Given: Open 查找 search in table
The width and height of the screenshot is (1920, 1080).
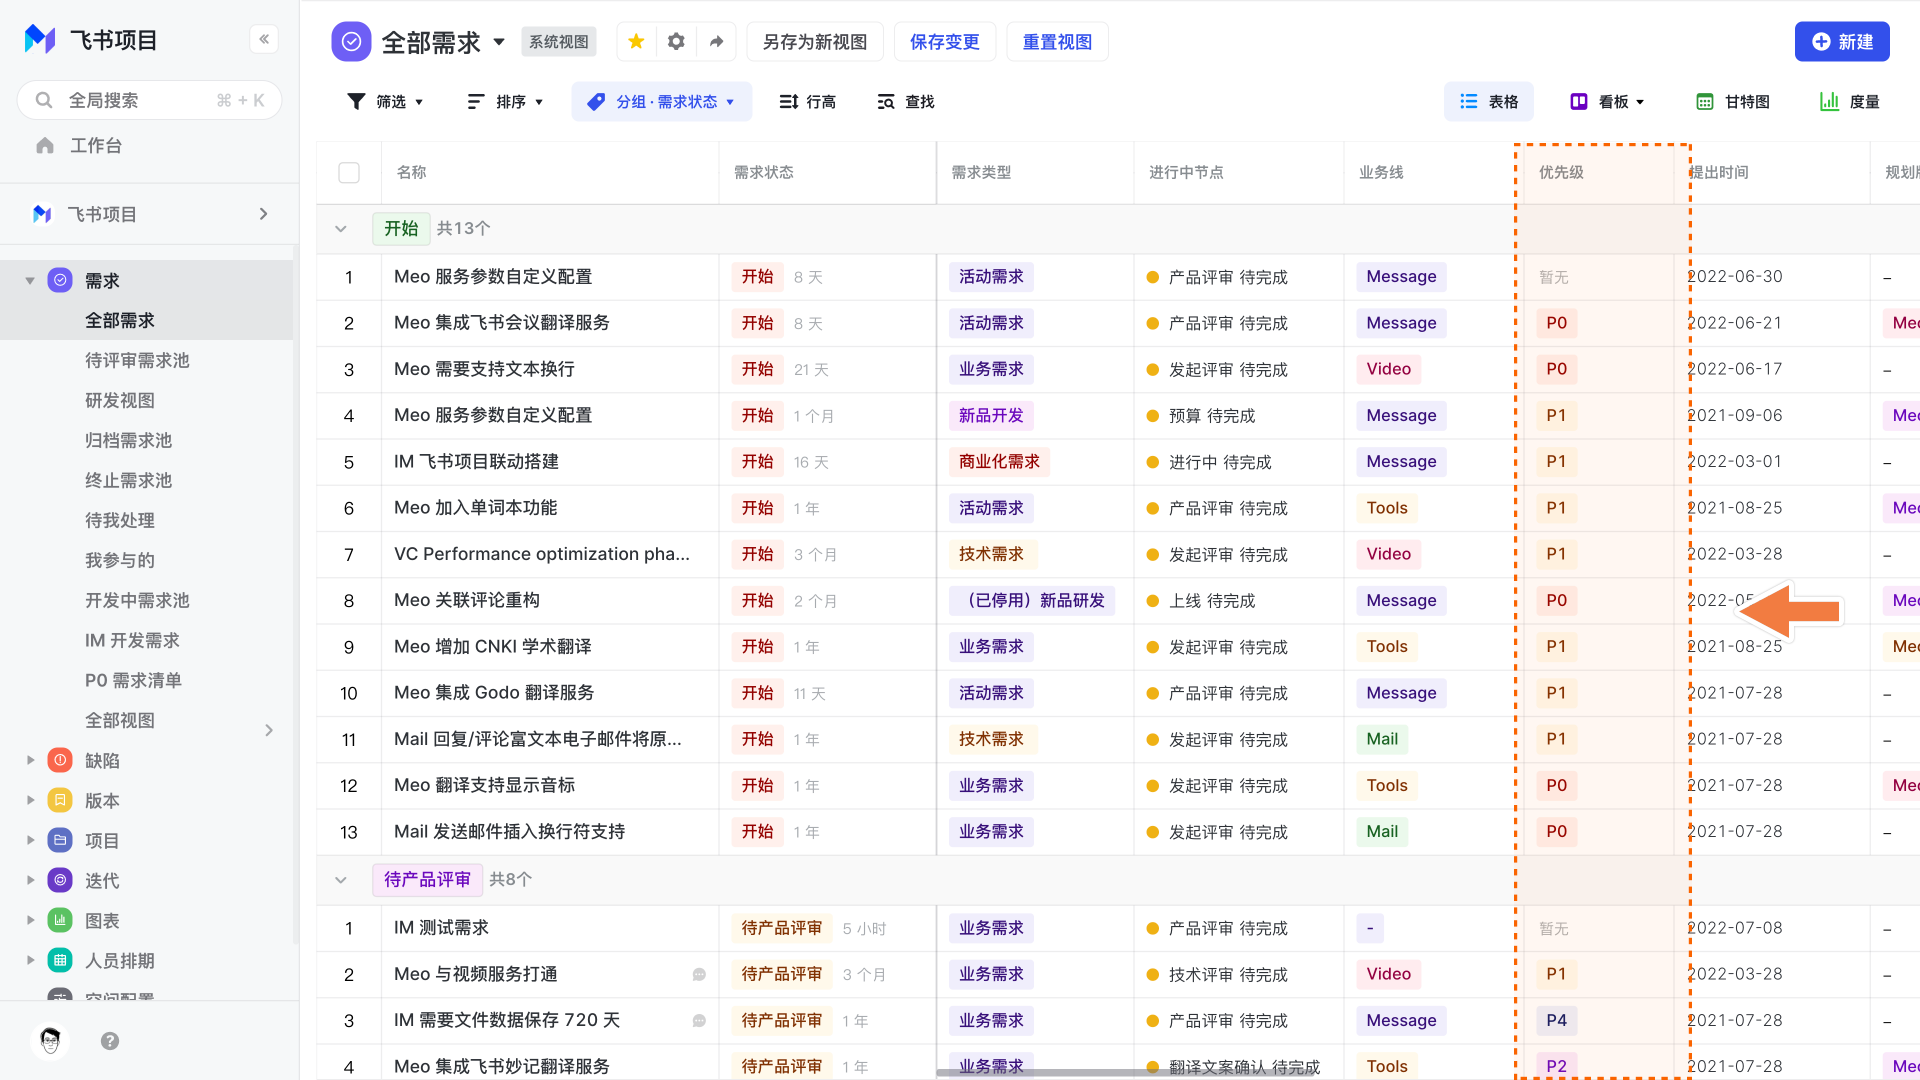Looking at the screenshot, I should pos(905,102).
